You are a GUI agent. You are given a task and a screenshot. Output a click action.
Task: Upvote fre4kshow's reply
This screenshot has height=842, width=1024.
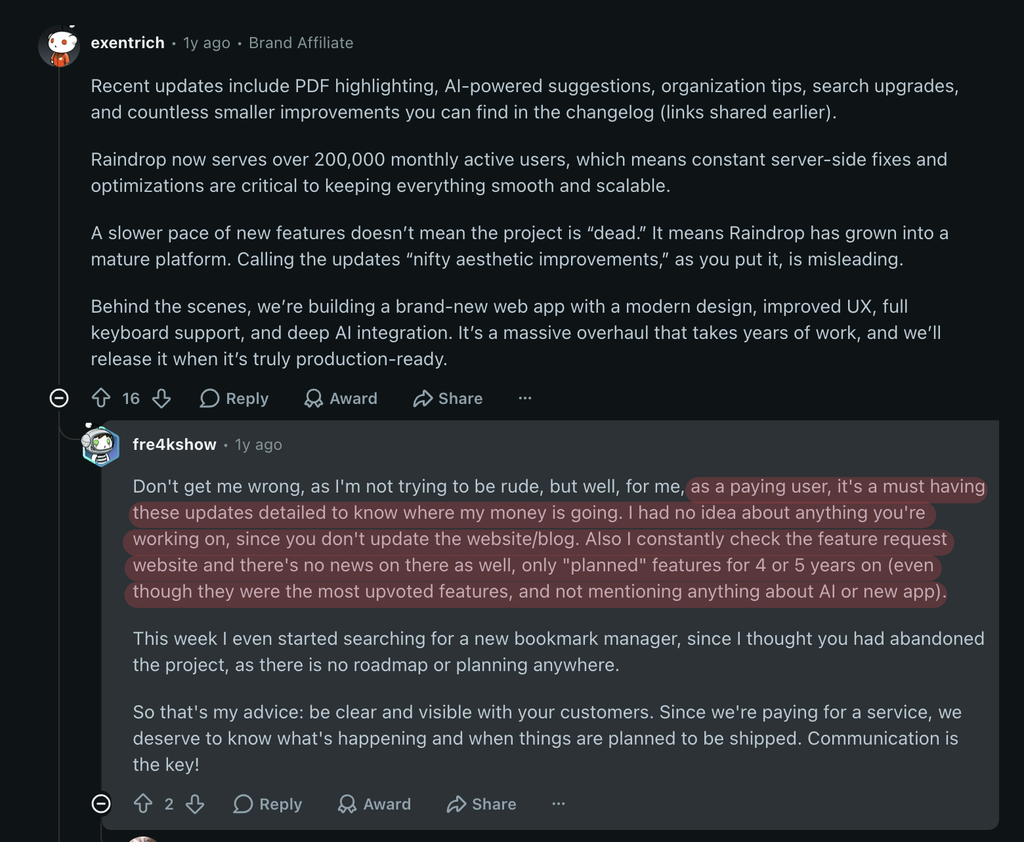(x=143, y=803)
